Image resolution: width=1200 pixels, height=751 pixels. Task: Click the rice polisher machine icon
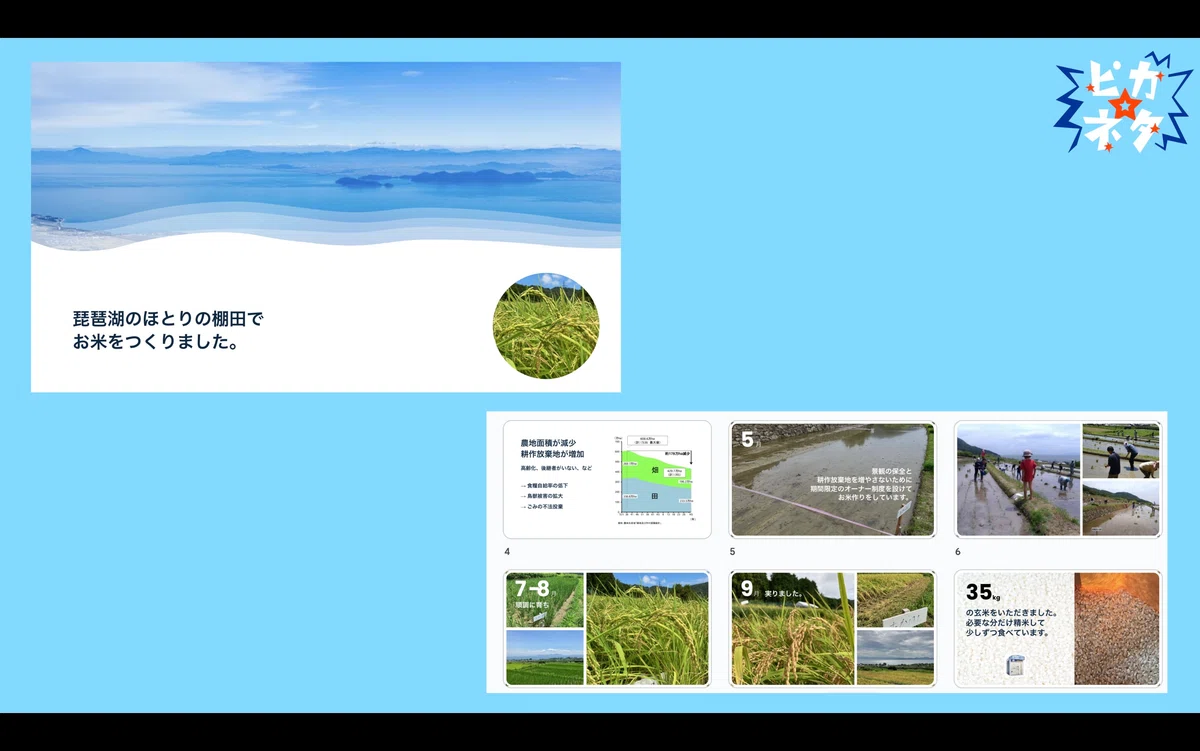click(x=1014, y=665)
